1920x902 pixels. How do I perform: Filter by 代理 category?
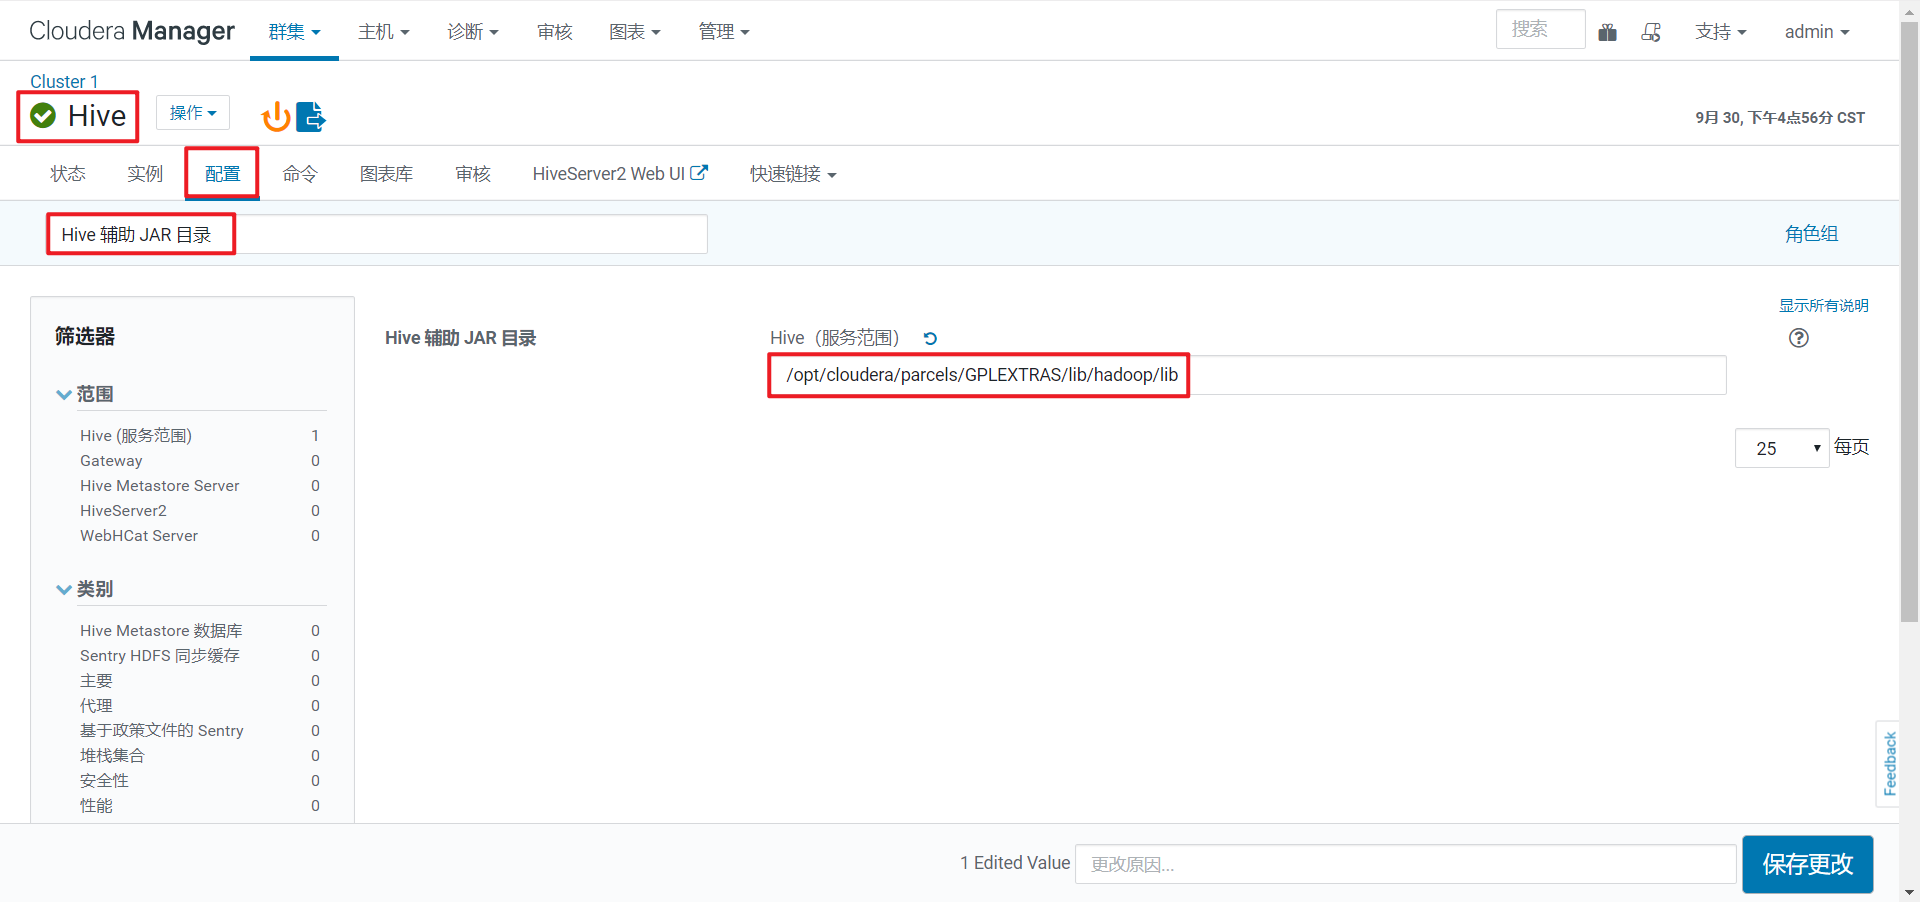click(x=96, y=706)
